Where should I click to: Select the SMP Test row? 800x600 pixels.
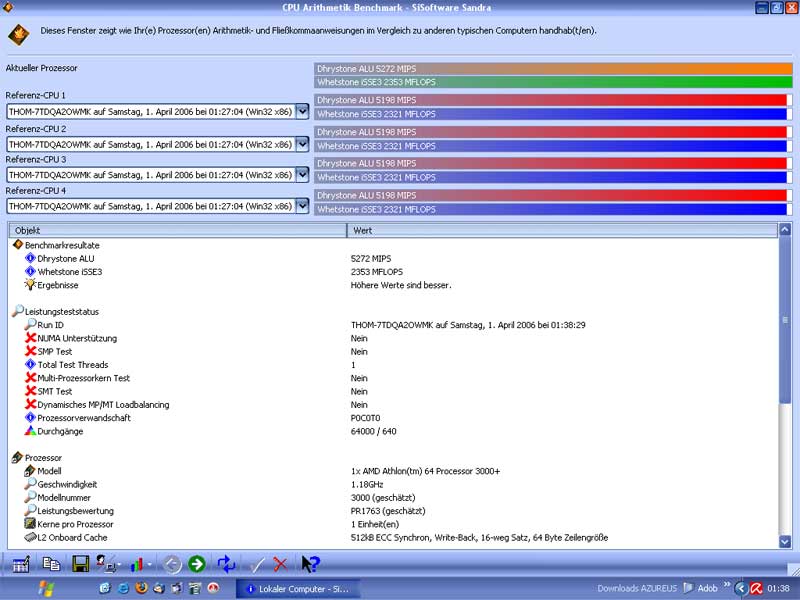(48, 352)
